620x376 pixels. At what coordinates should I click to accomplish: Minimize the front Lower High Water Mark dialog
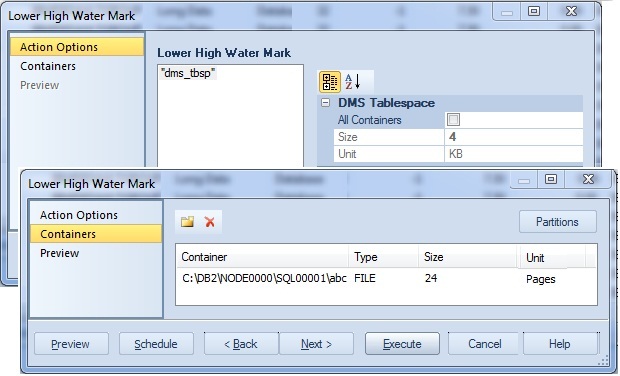524,180
